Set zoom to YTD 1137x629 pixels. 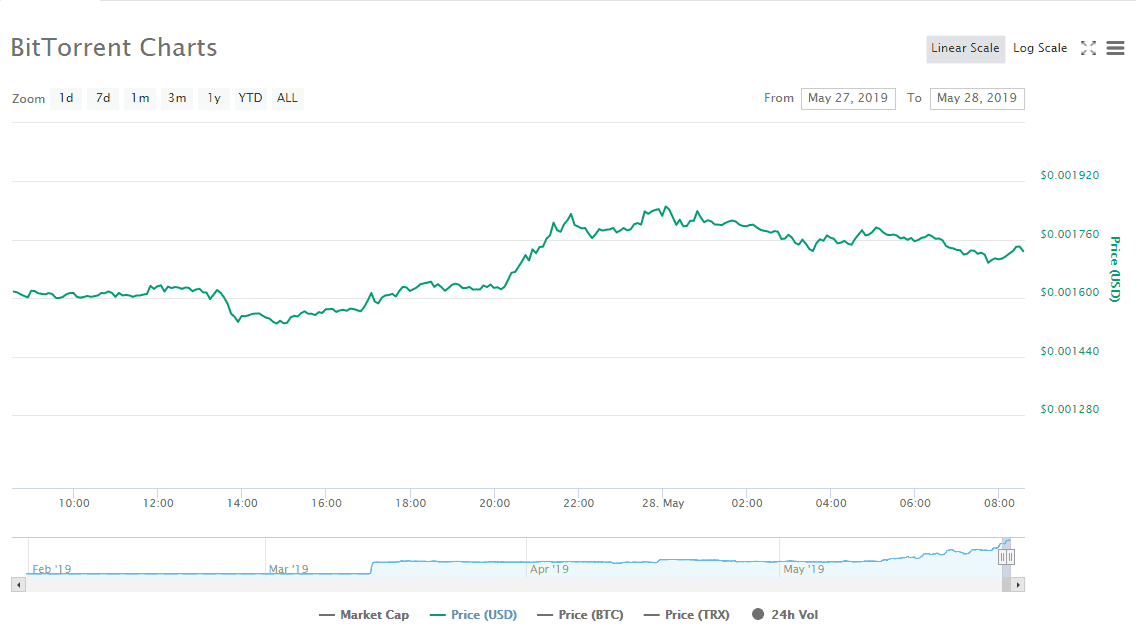pos(250,98)
